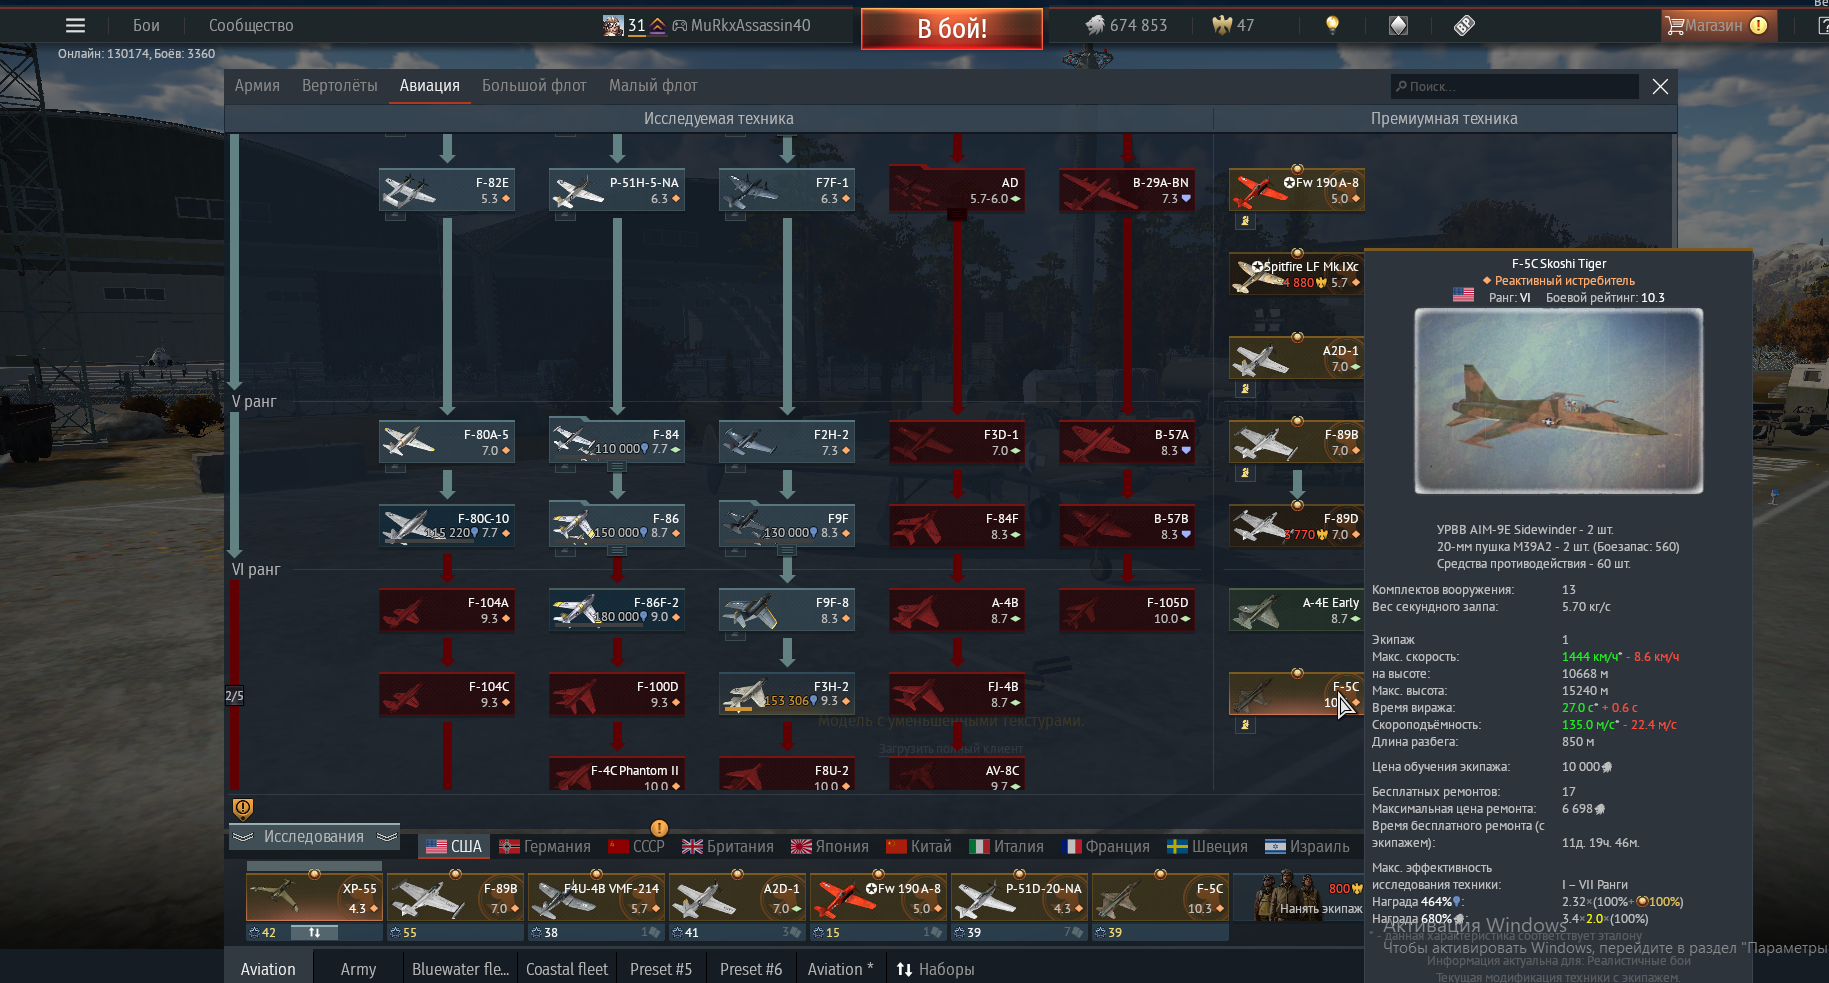The height and width of the screenshot is (983, 1829).
Task: Expand the F-86F-2 group
Action: coord(617,610)
